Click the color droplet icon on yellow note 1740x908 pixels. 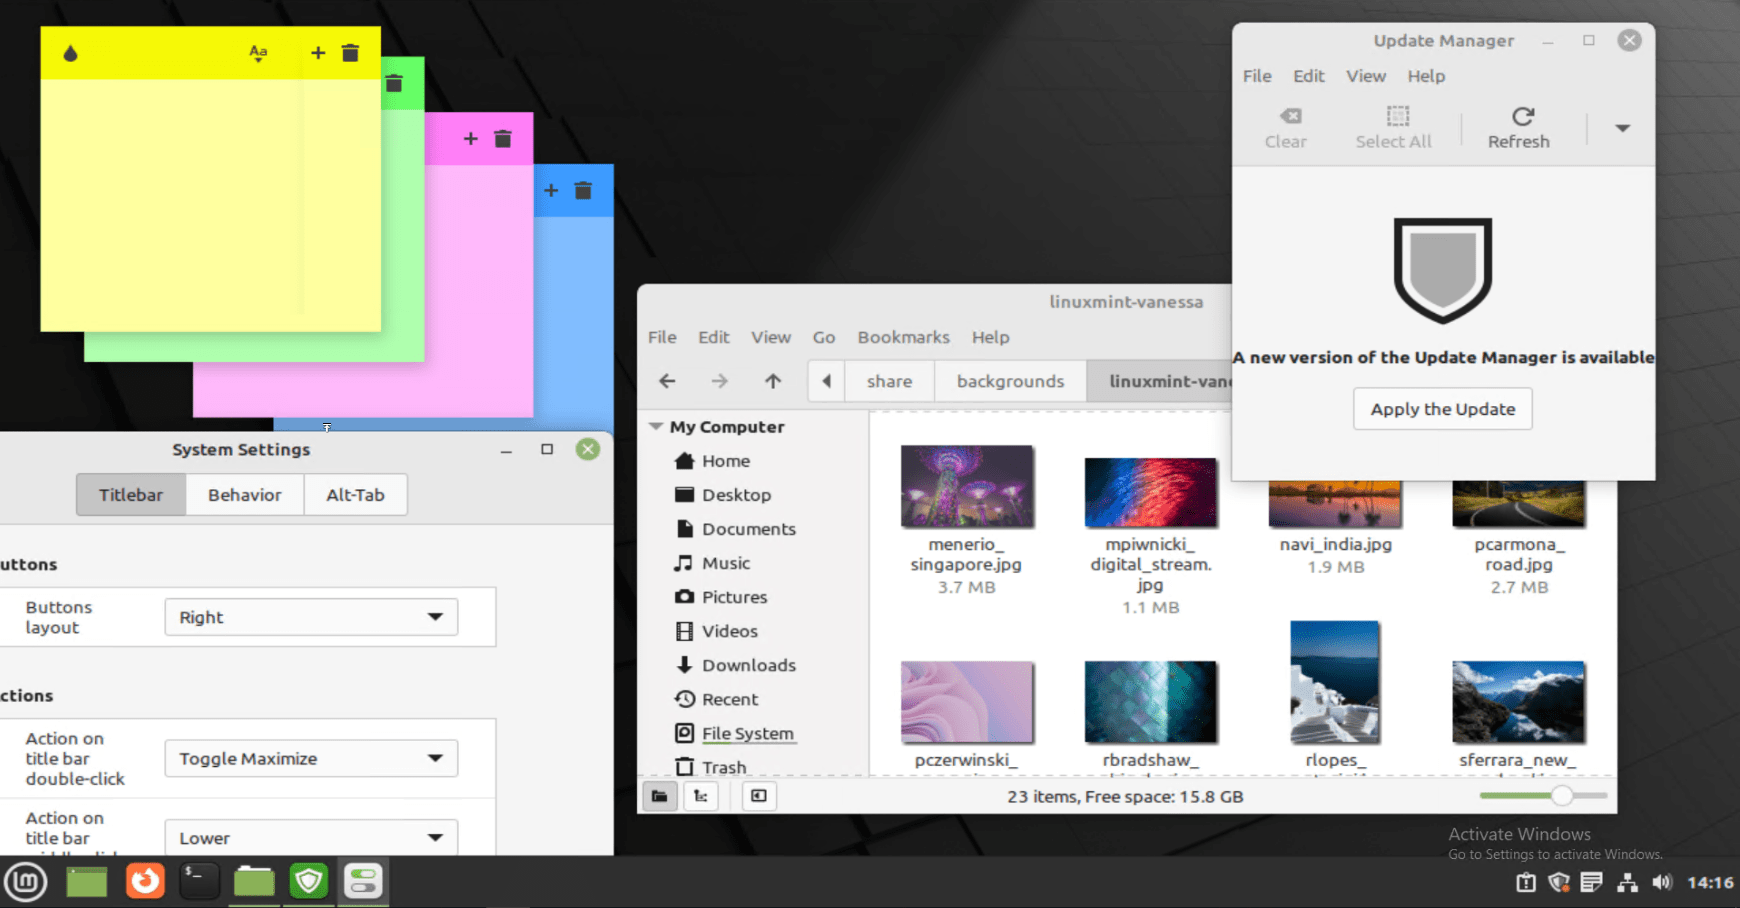(x=70, y=54)
